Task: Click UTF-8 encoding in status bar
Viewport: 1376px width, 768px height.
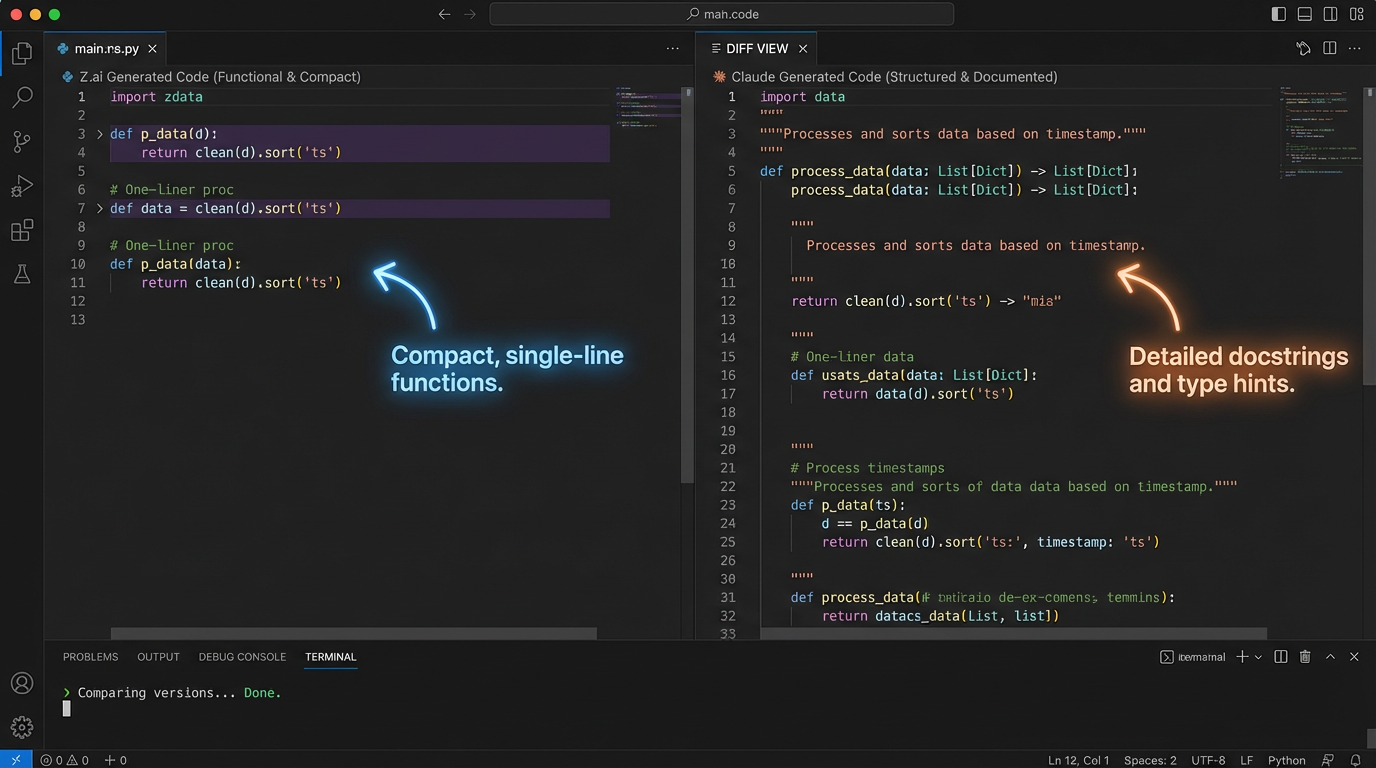Action: point(1208,760)
